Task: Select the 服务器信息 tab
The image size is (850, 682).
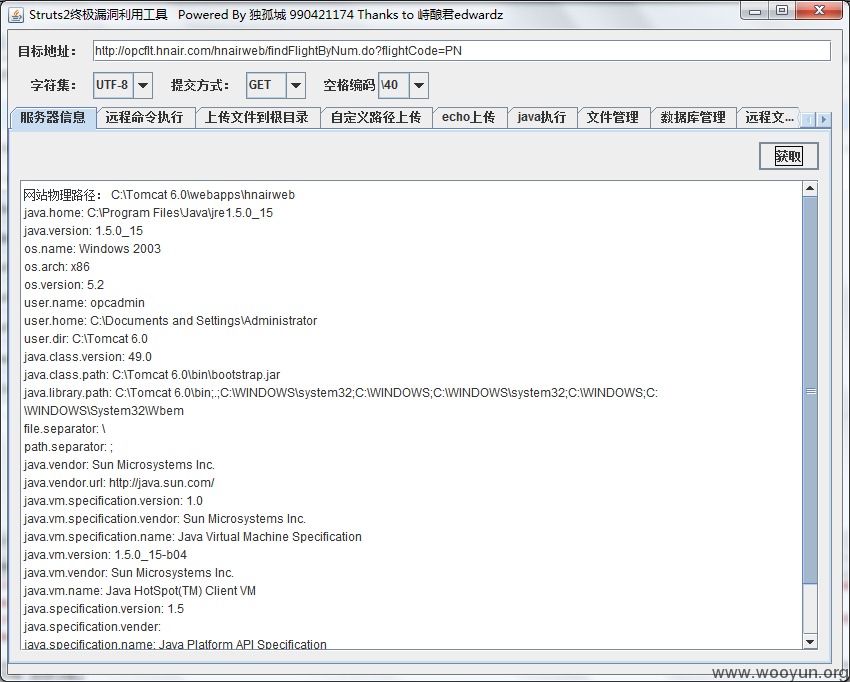Action: [x=53, y=117]
